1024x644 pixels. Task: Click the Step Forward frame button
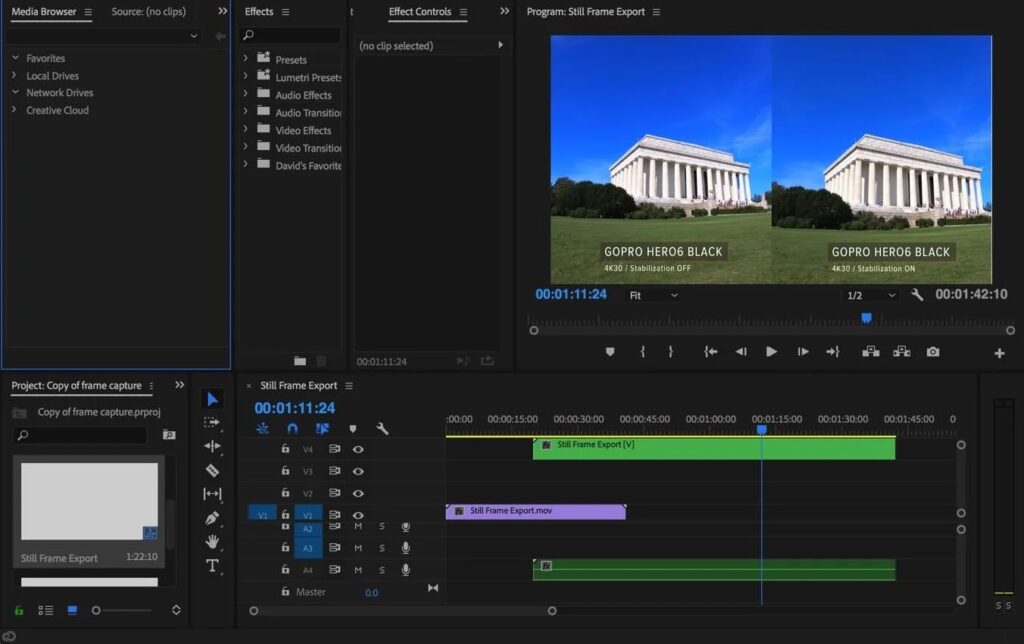[803, 352]
